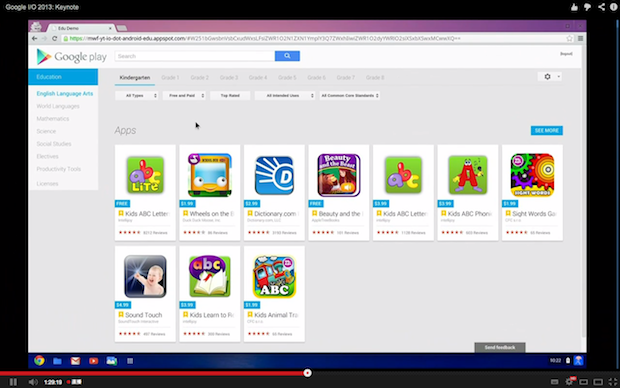Click the Apps section heading
The image size is (620, 388).
125,131
